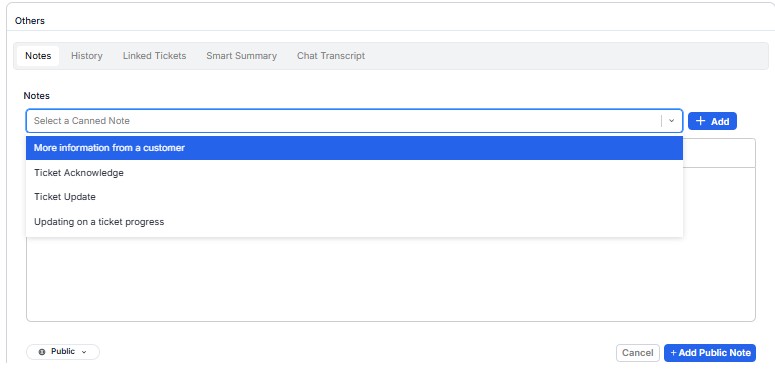Click inside the notes text area

click(x=390, y=279)
